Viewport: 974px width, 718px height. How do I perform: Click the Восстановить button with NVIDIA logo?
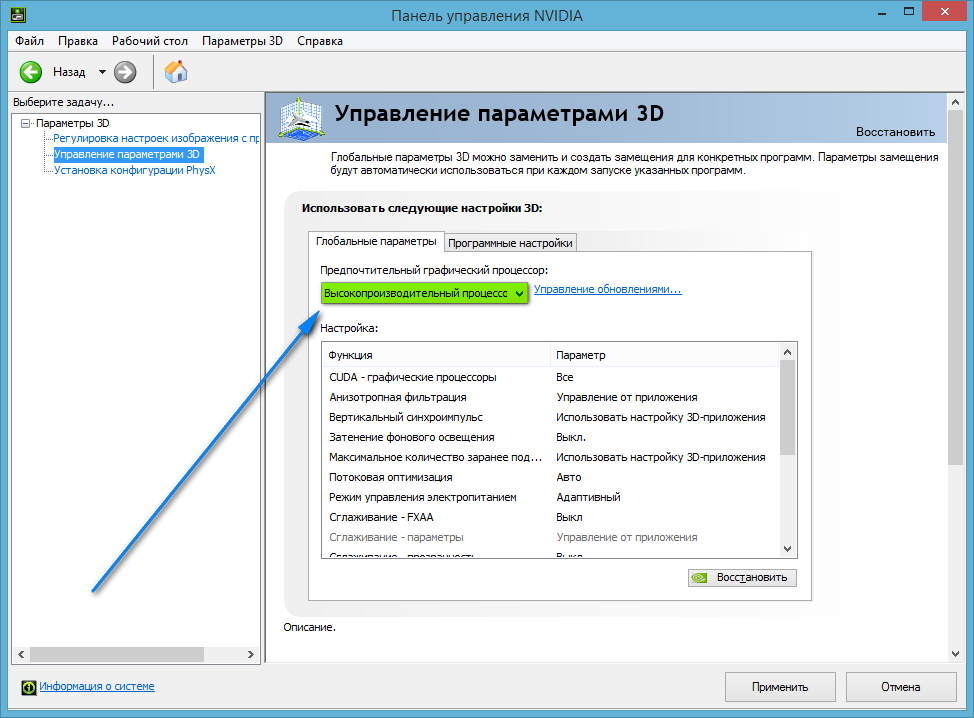[x=742, y=578]
